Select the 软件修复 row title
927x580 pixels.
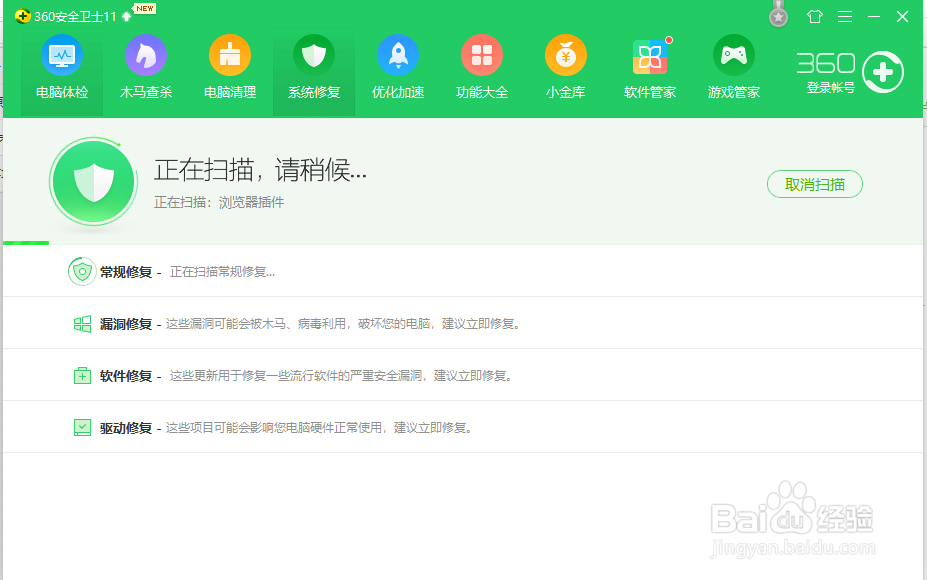pyautogui.click(x=126, y=376)
